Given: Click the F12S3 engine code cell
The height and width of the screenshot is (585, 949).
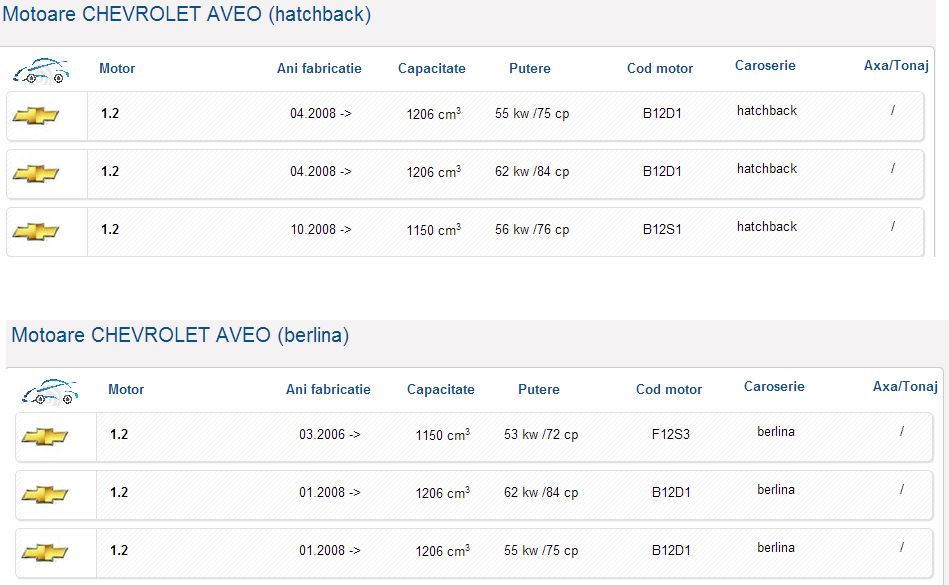Looking at the screenshot, I should (x=670, y=435).
